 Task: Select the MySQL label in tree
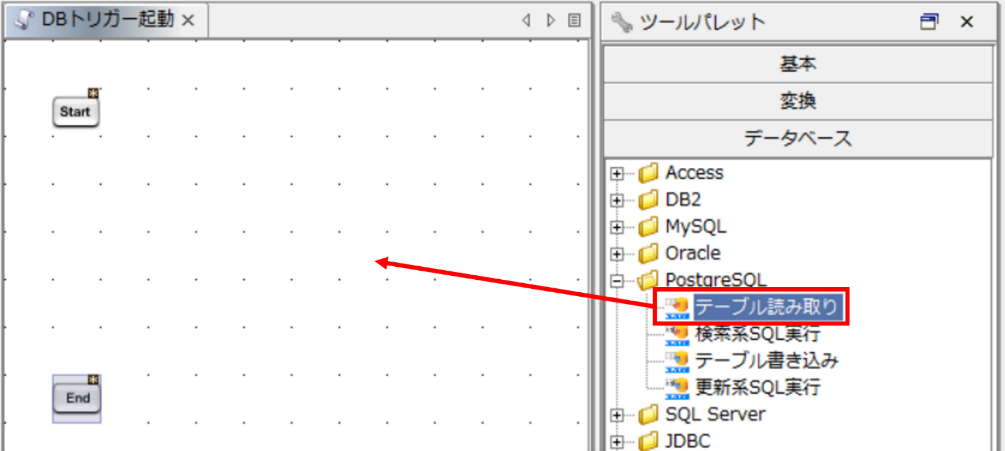click(696, 227)
